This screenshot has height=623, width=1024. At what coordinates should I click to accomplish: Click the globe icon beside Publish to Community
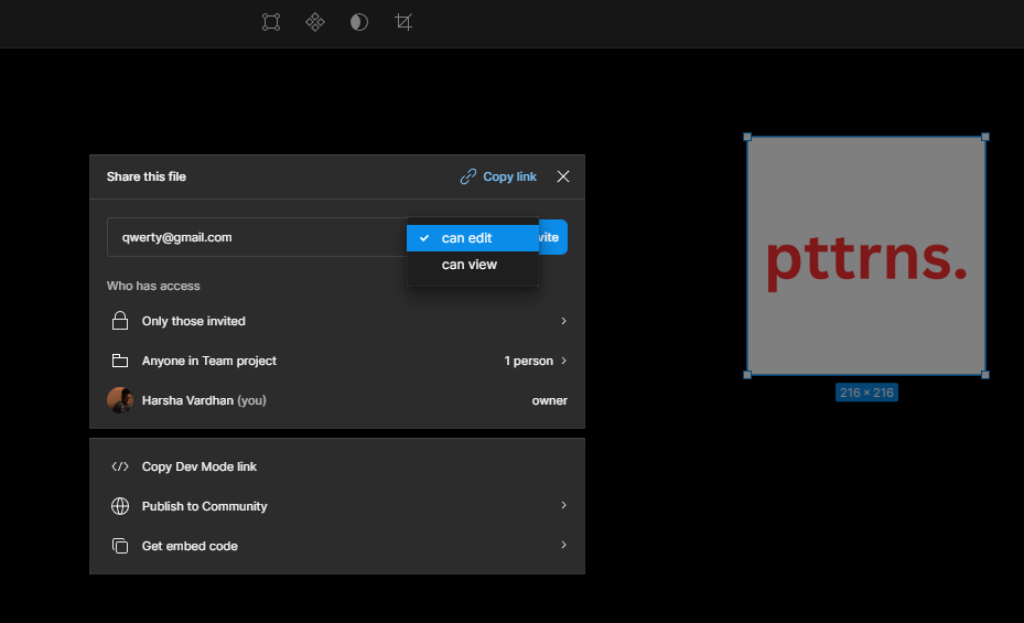(120, 506)
